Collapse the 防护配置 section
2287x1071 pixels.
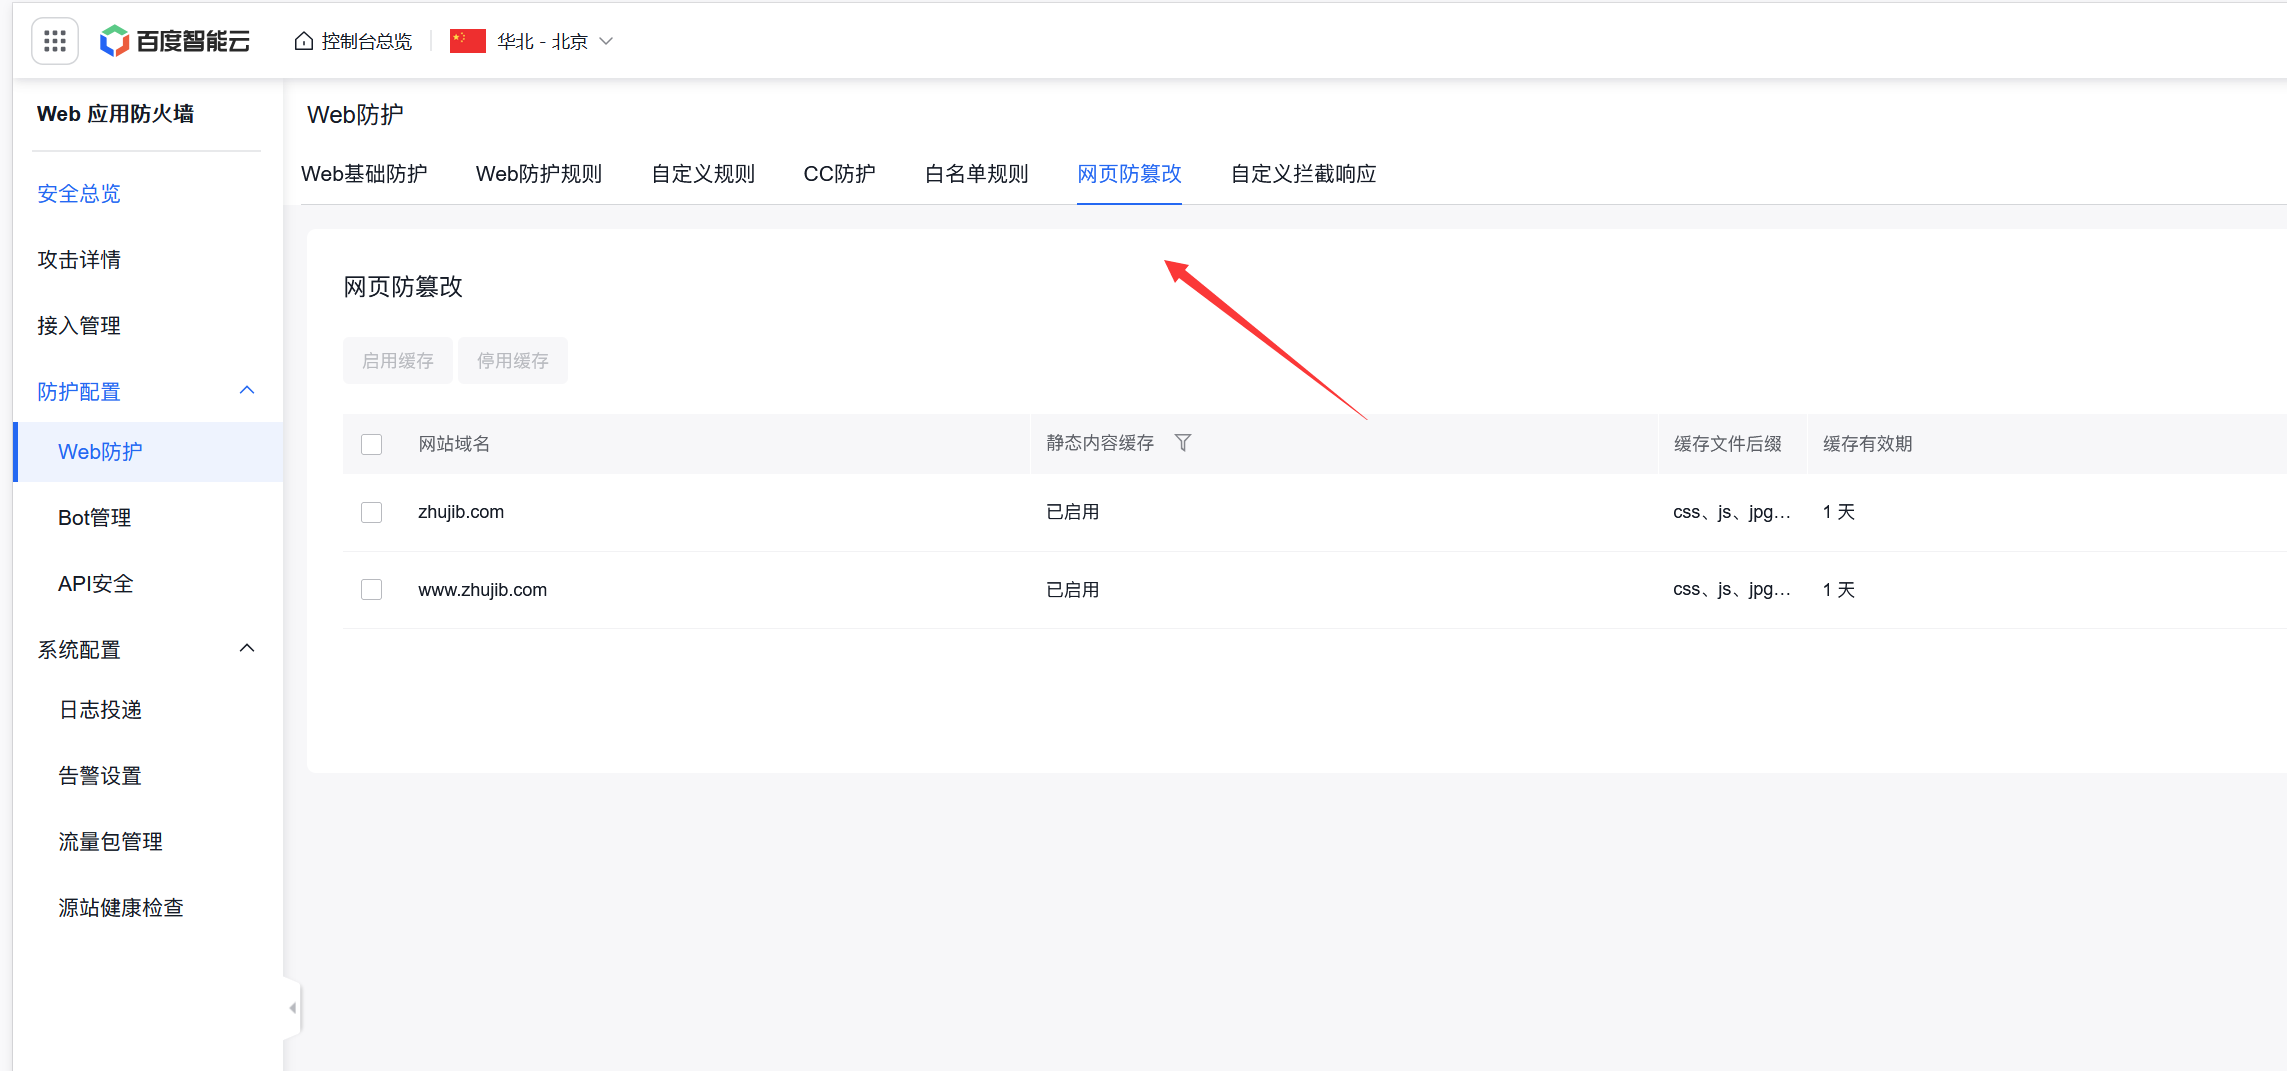246,389
